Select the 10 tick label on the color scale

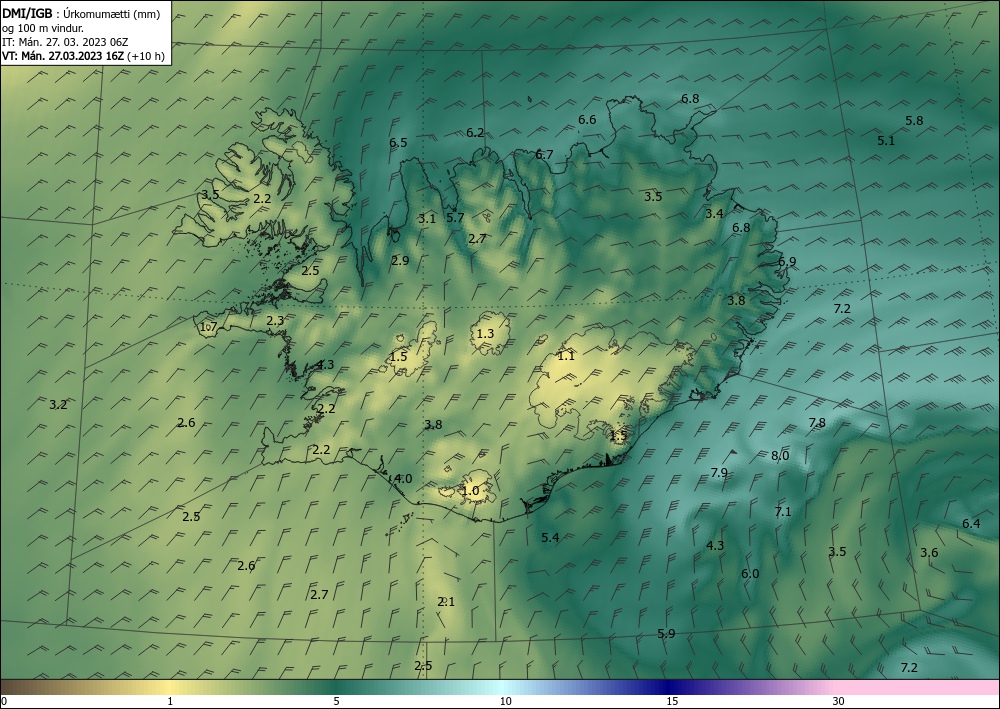pyautogui.click(x=505, y=701)
